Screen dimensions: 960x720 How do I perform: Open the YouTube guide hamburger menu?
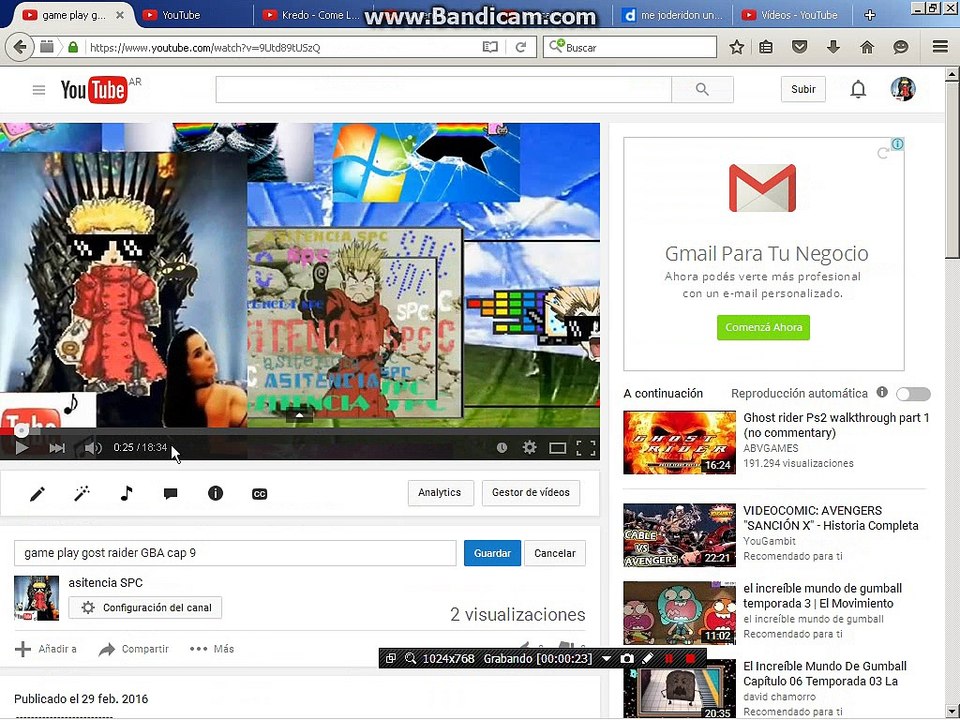pyautogui.click(x=39, y=91)
